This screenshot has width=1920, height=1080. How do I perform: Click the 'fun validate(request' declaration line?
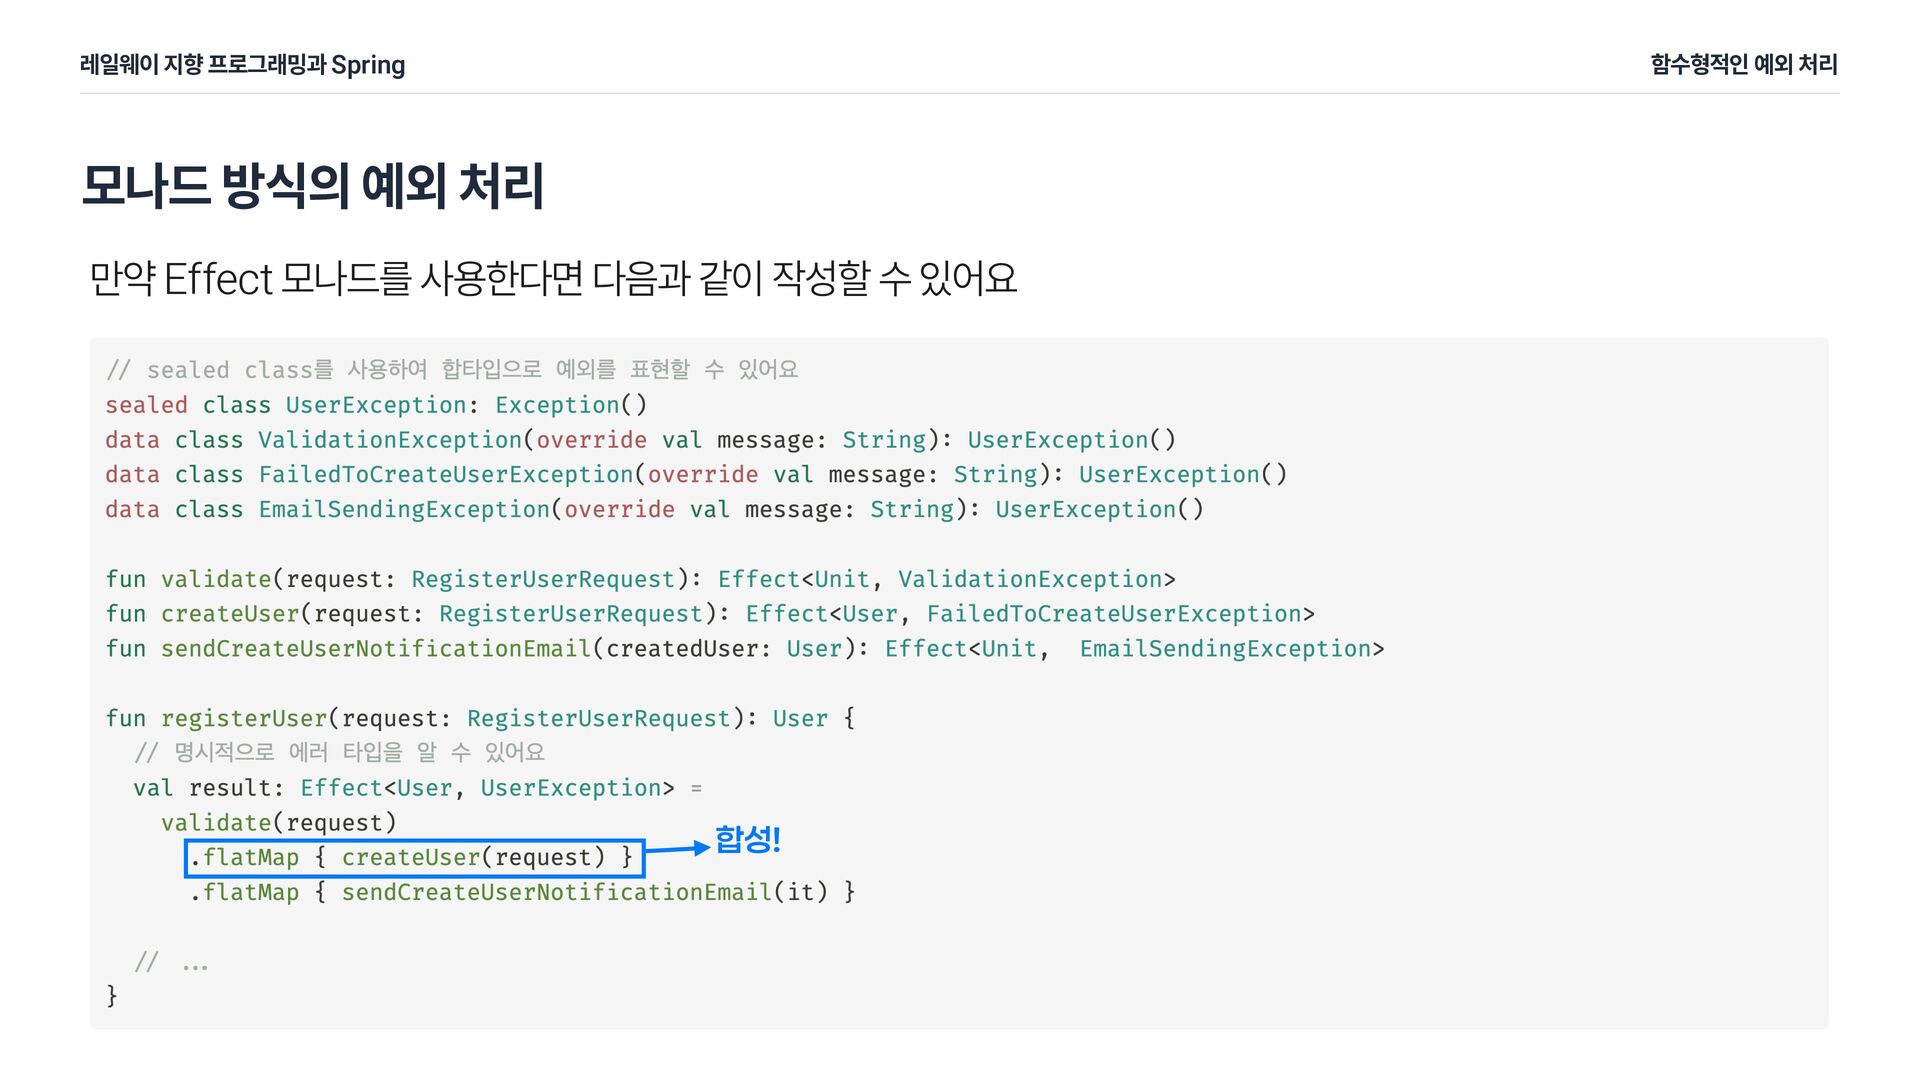click(641, 579)
